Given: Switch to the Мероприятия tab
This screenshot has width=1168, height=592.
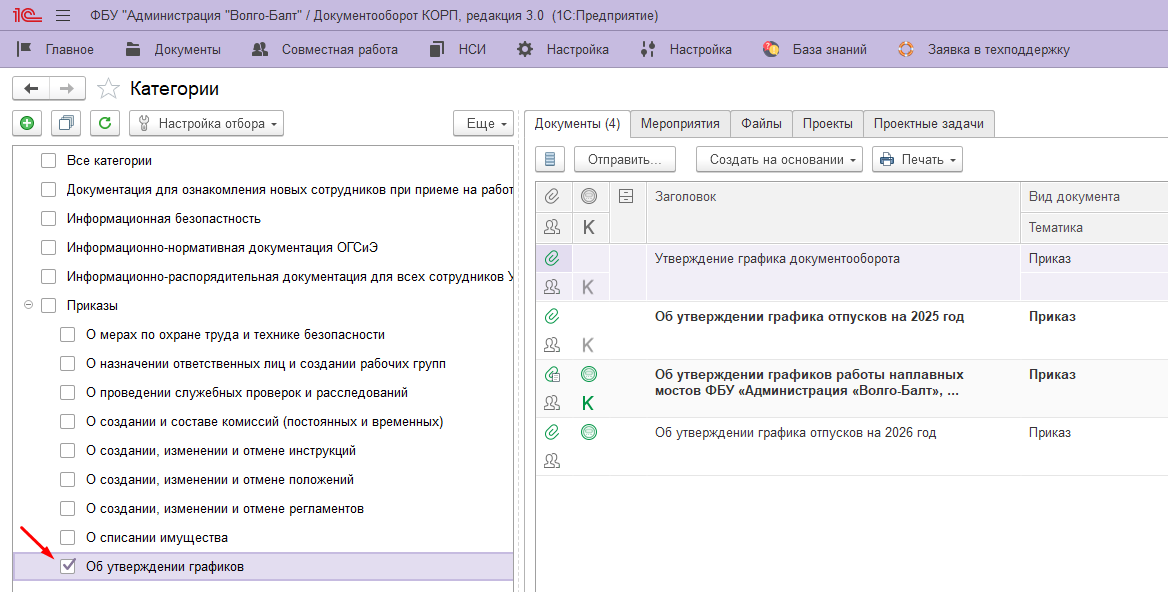Looking at the screenshot, I should tap(680, 124).
